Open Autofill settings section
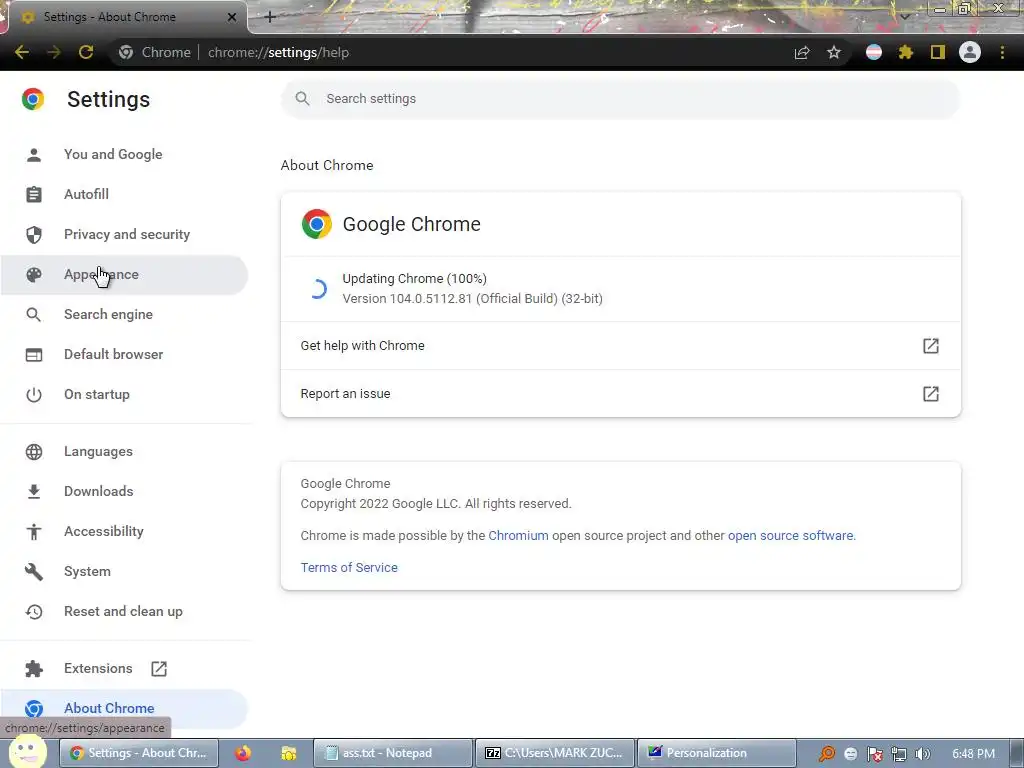 tap(124, 194)
